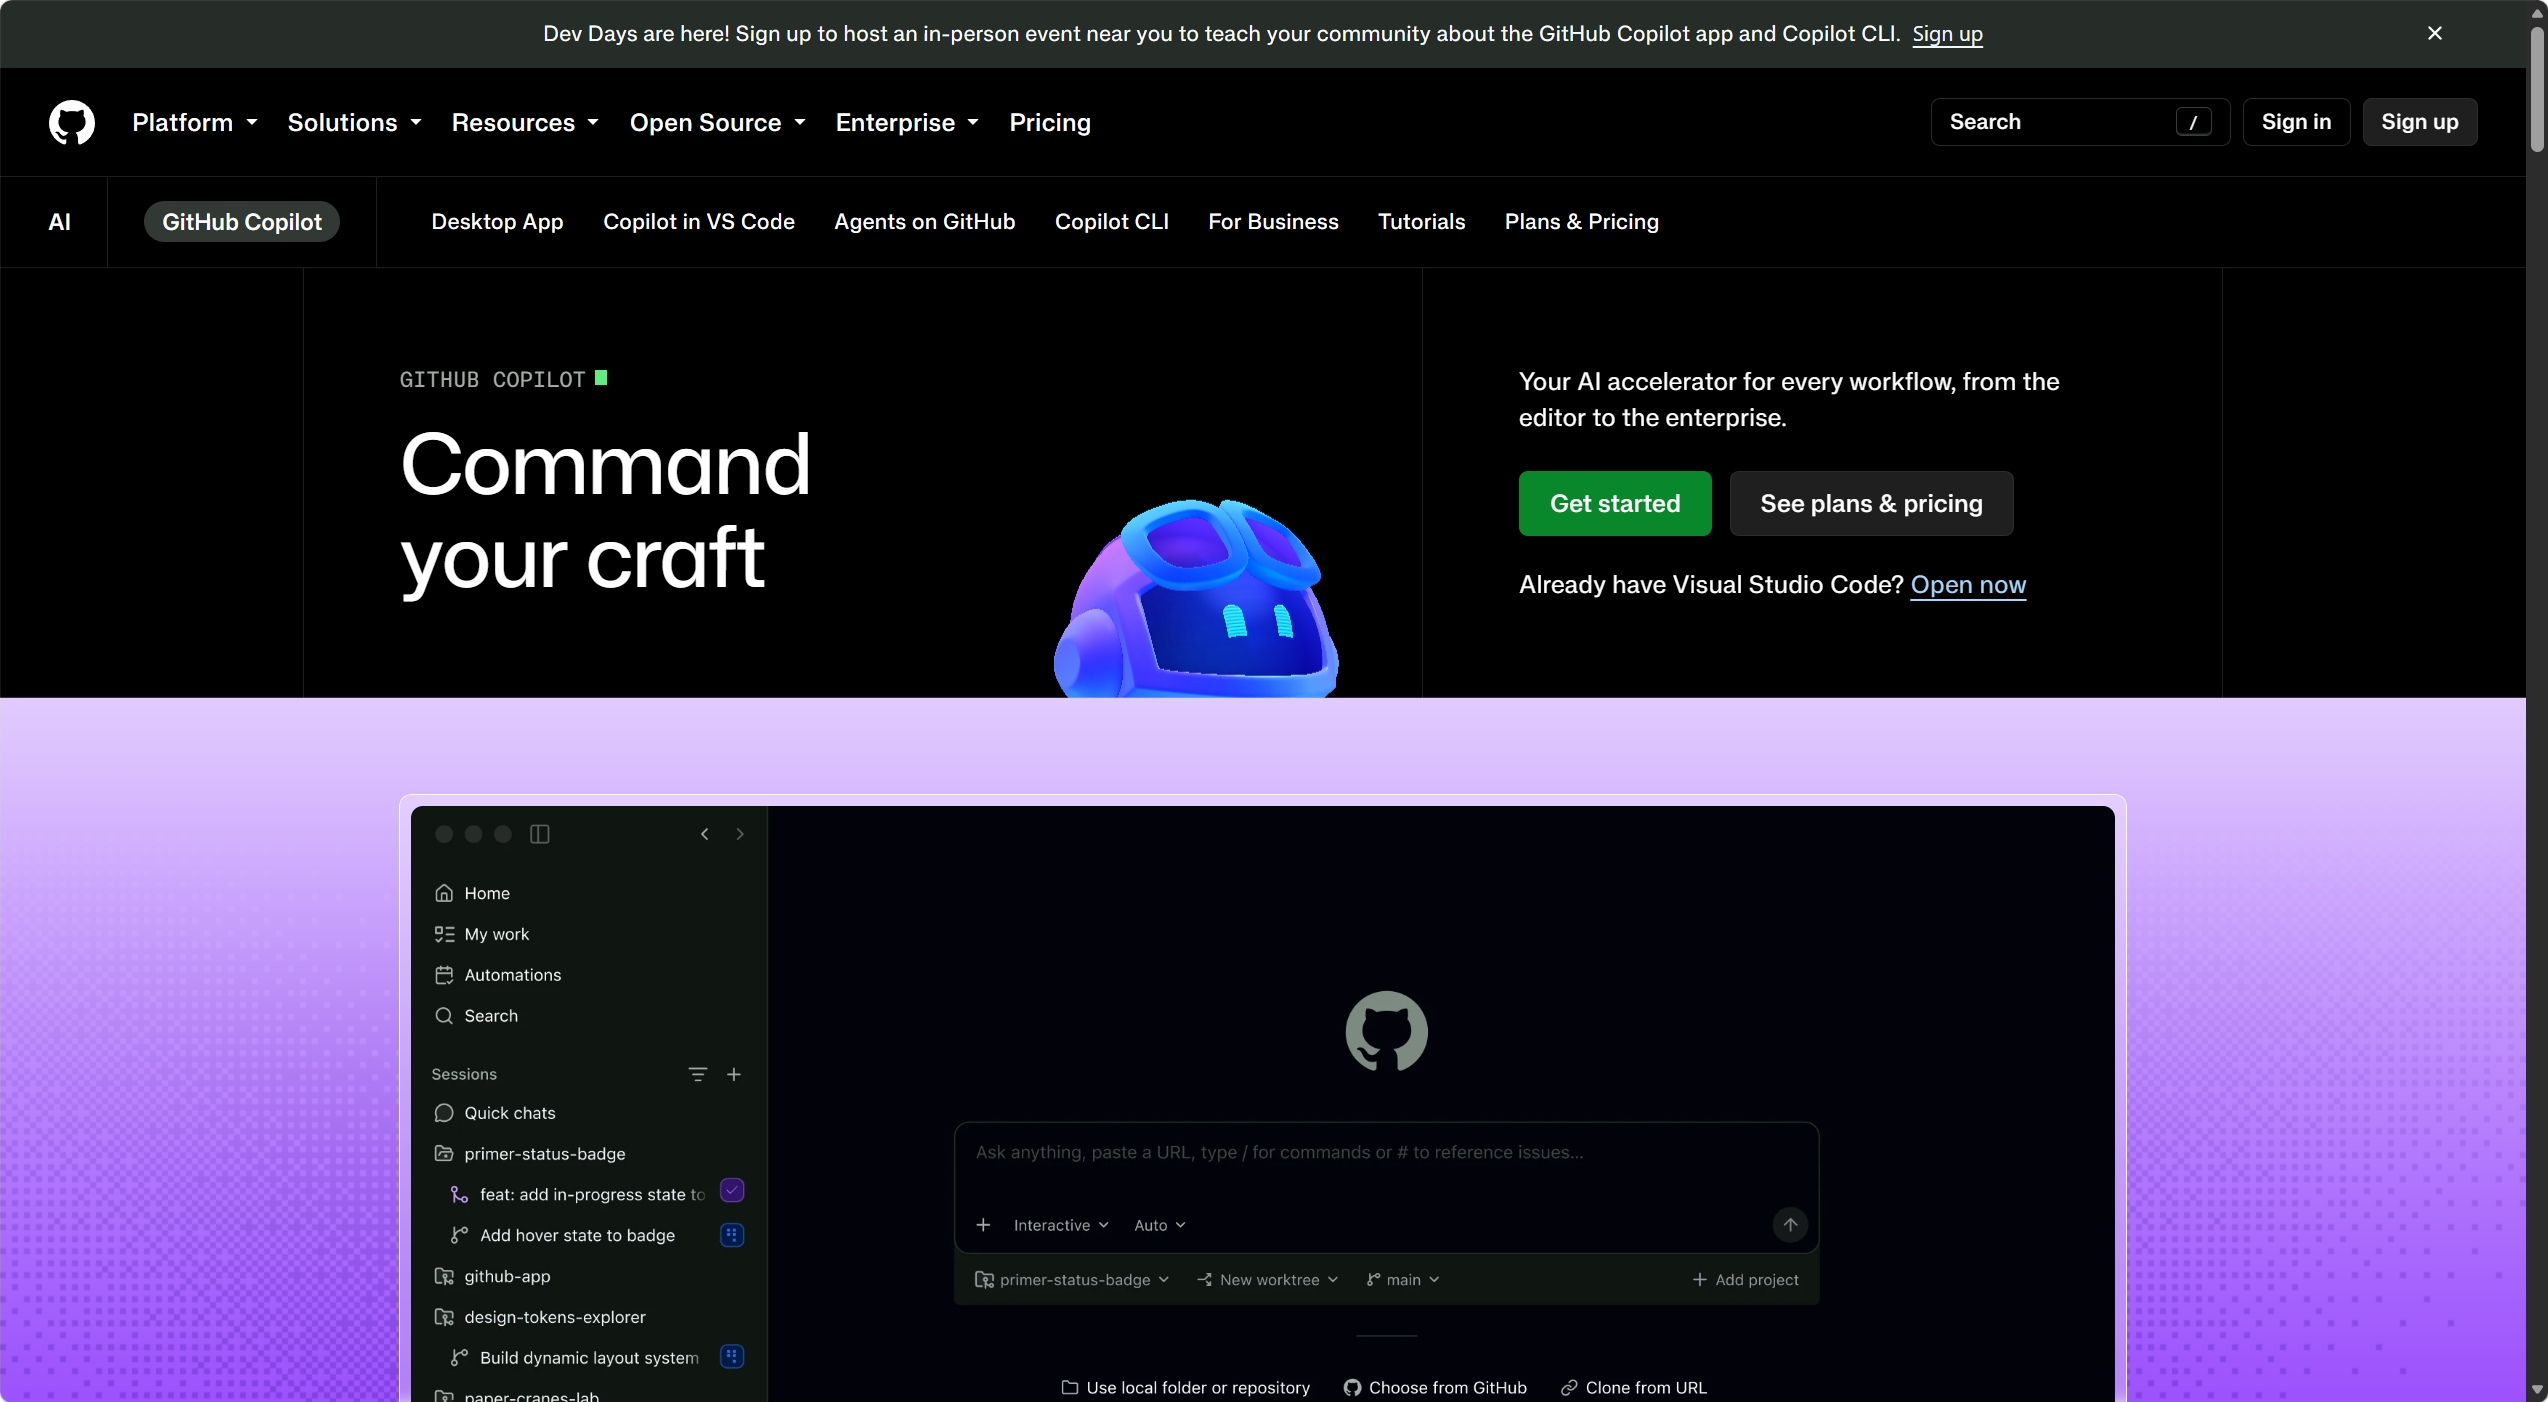Open the Auto model dropdown
This screenshot has width=2548, height=1402.
click(x=1160, y=1226)
